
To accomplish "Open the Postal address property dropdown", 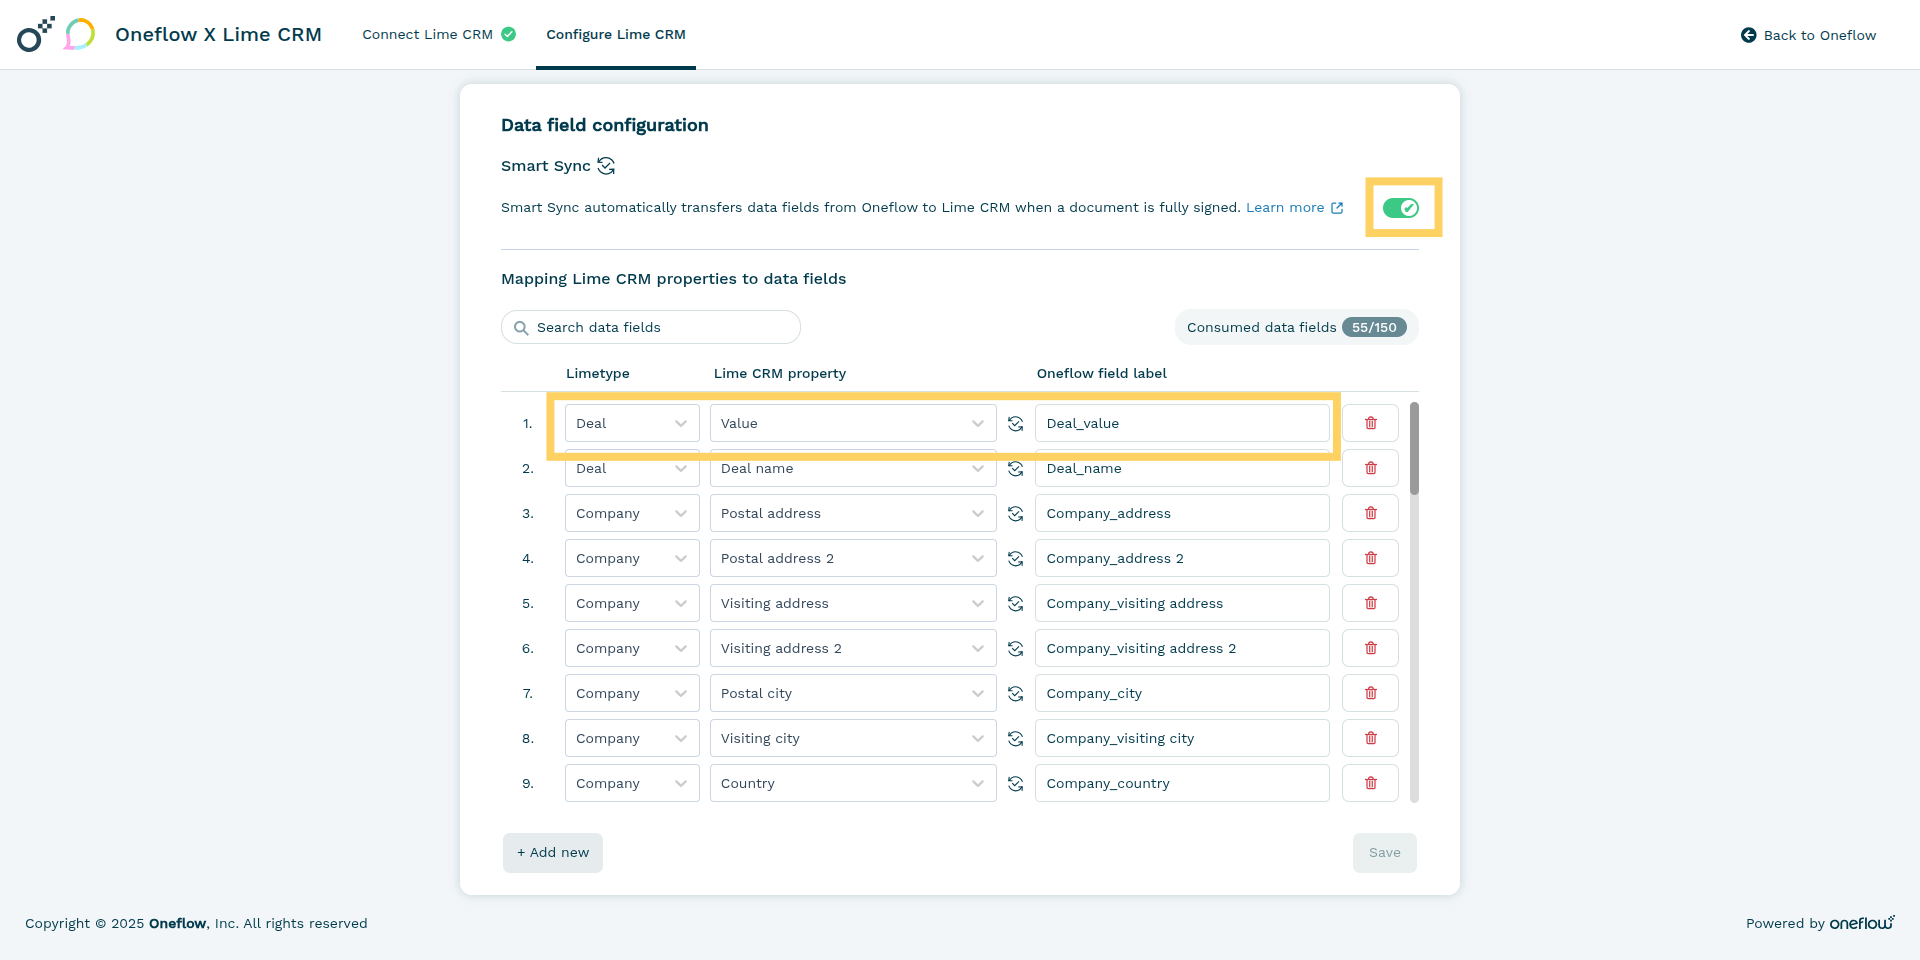I will pyautogui.click(x=853, y=513).
